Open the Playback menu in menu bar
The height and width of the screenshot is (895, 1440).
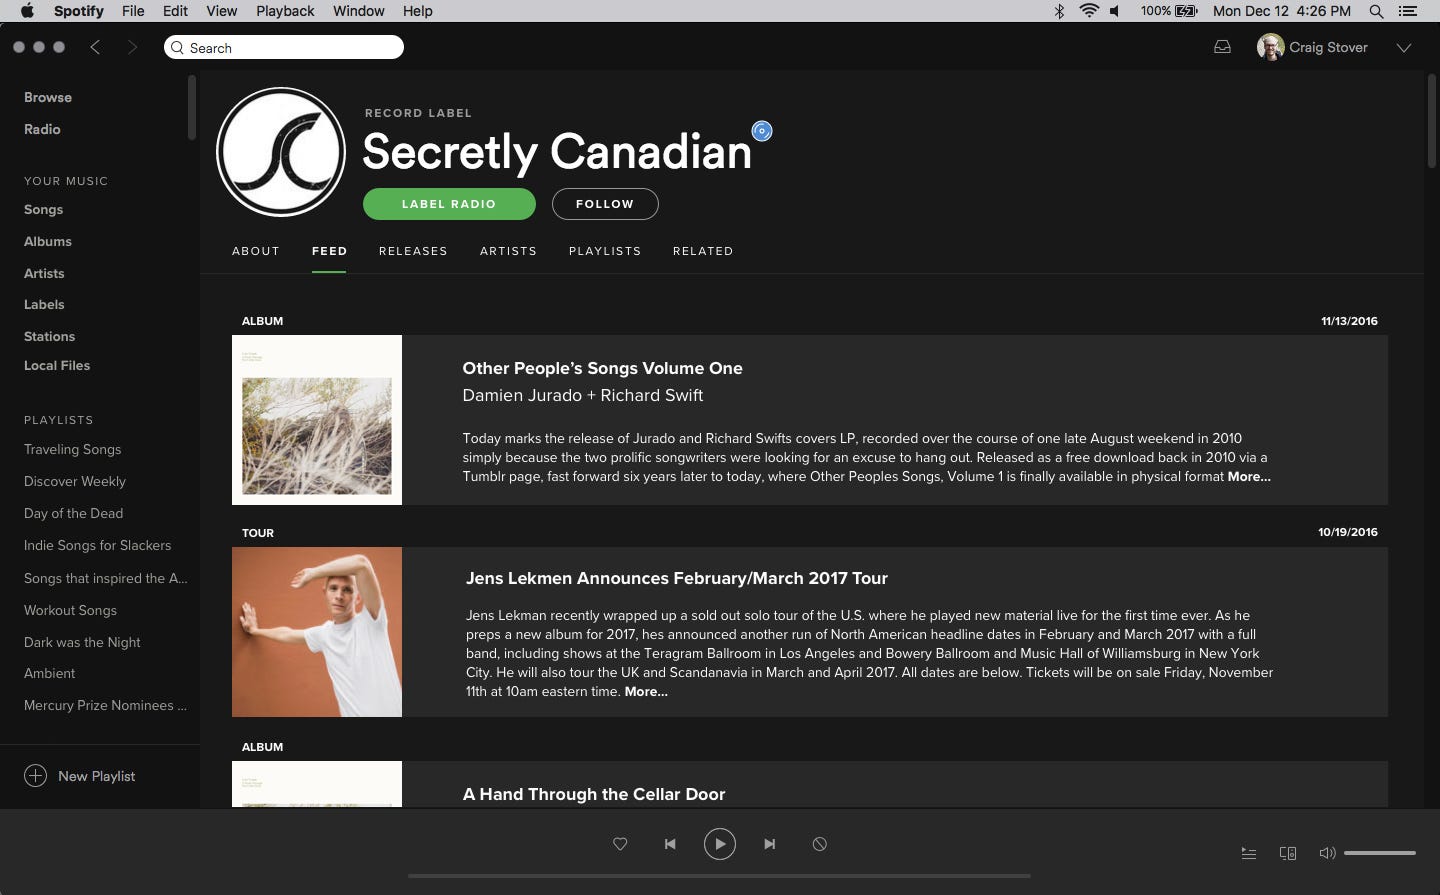(285, 11)
